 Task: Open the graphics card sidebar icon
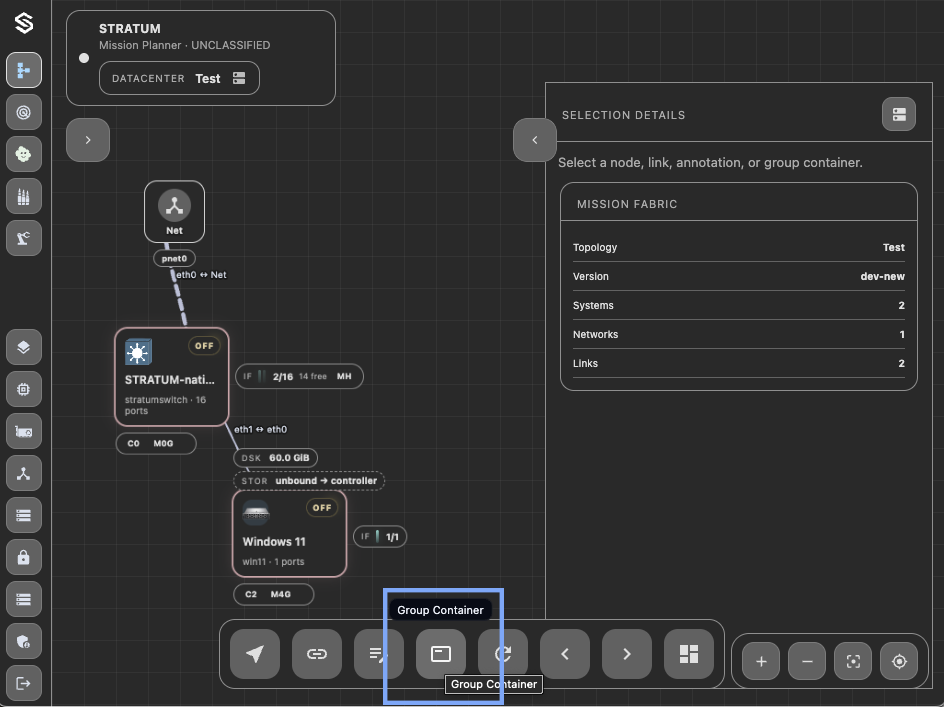click(x=23, y=431)
